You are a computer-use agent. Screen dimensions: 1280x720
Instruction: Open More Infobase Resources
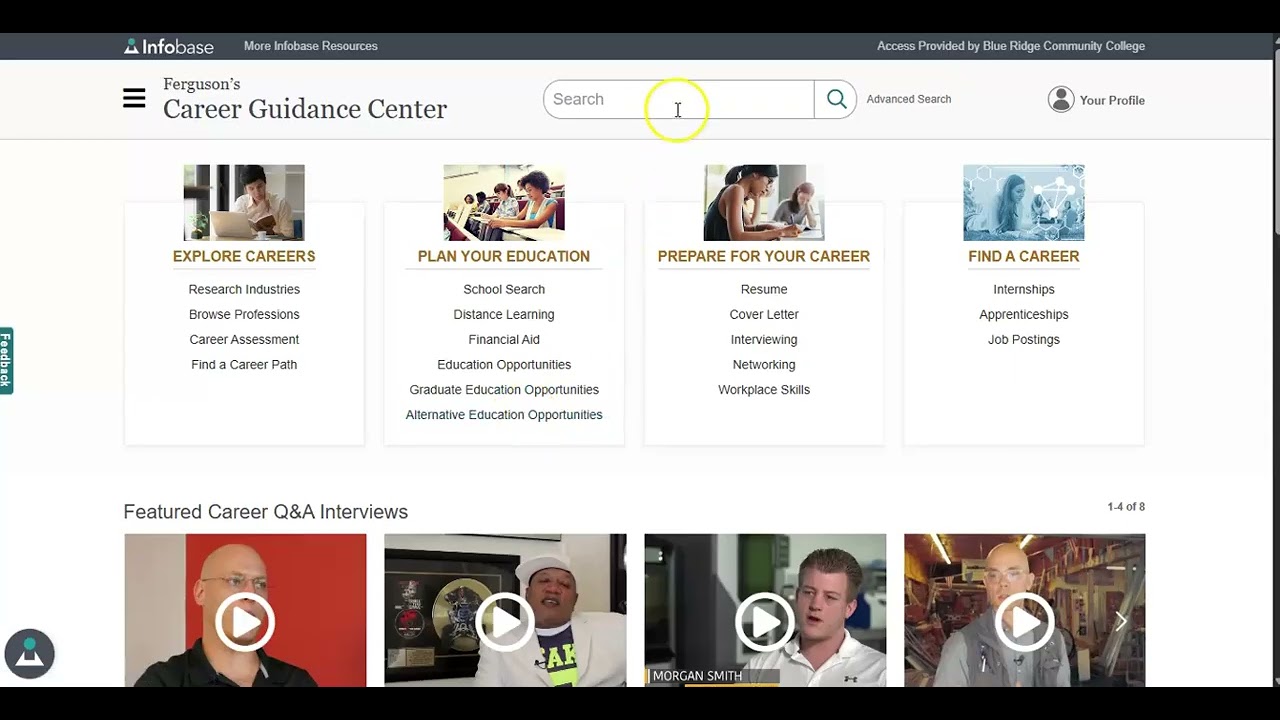point(311,46)
